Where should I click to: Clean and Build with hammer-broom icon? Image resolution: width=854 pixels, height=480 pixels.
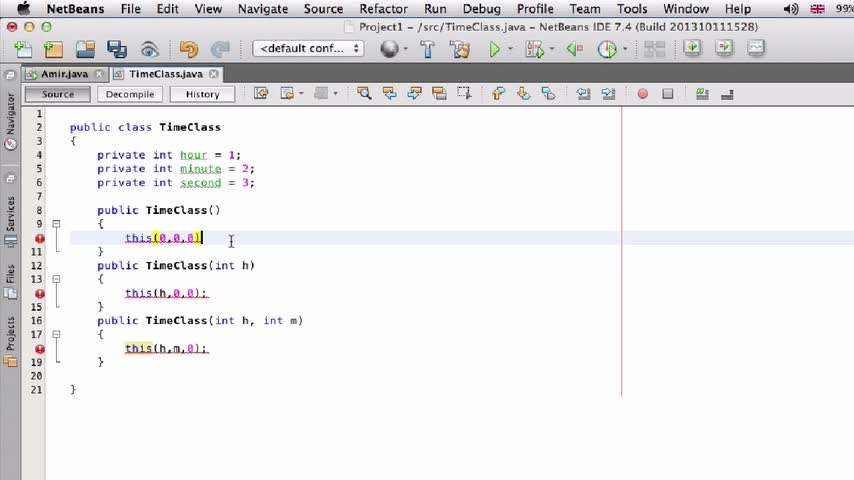(x=460, y=50)
